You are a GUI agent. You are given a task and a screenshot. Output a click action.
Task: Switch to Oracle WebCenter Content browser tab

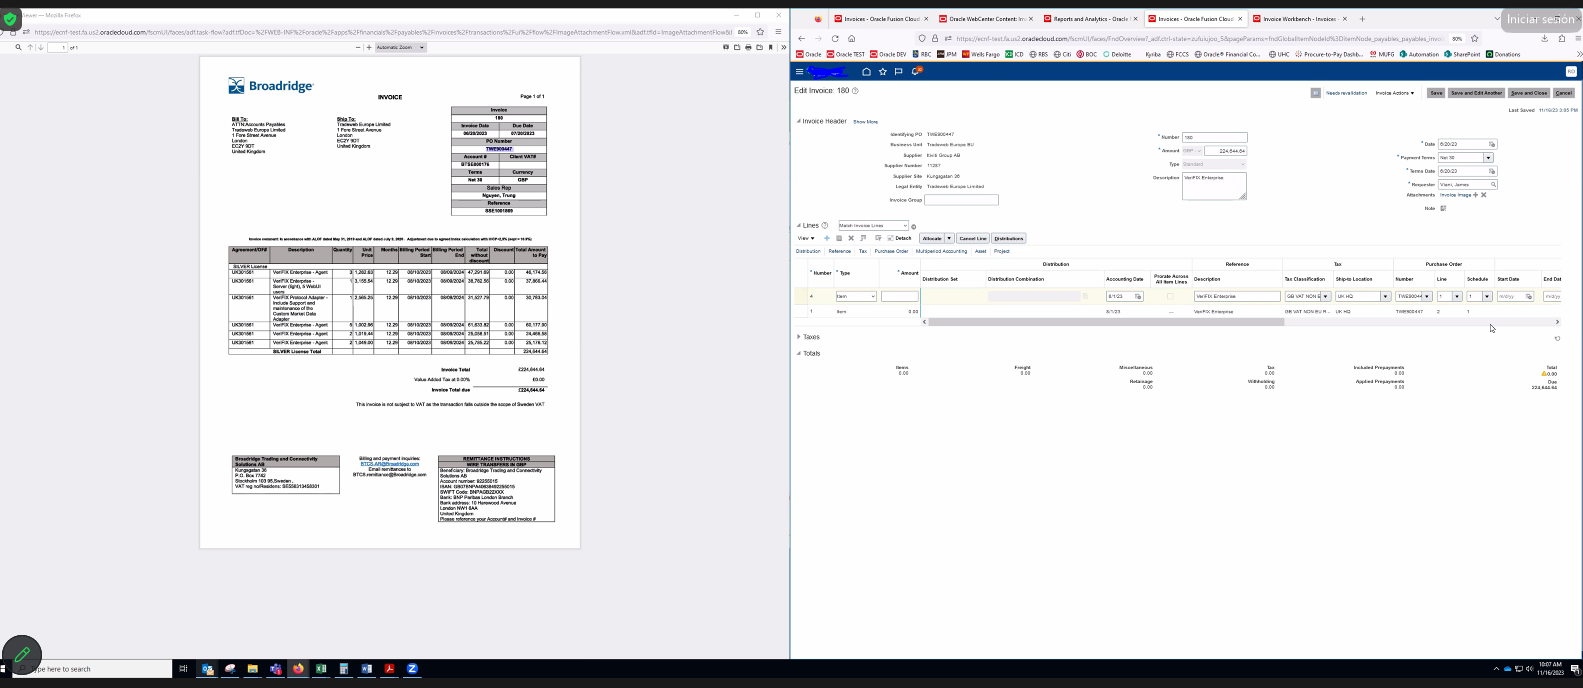coord(988,18)
